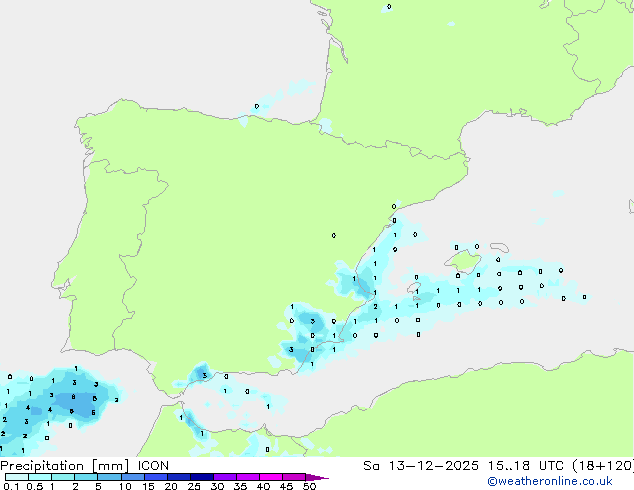This screenshot has width=634, height=490.
Task: Click Mallorca island on the map
Action: point(463,262)
